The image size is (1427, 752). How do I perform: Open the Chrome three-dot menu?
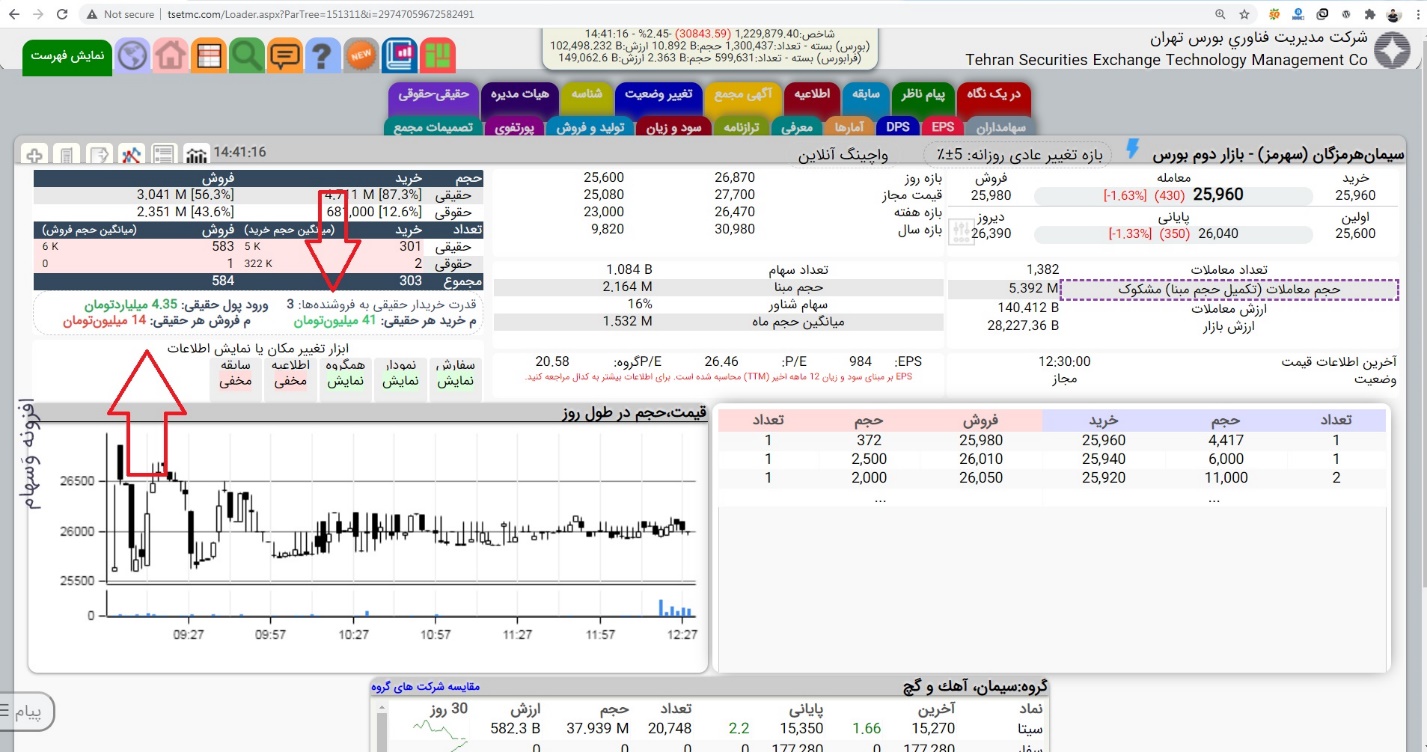coord(1417,14)
